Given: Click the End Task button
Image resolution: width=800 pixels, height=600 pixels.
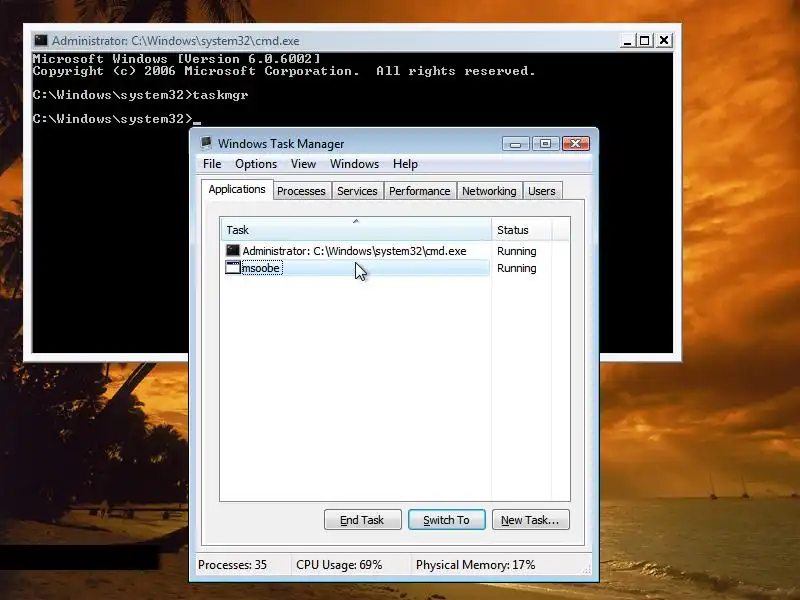Looking at the screenshot, I should [x=362, y=520].
